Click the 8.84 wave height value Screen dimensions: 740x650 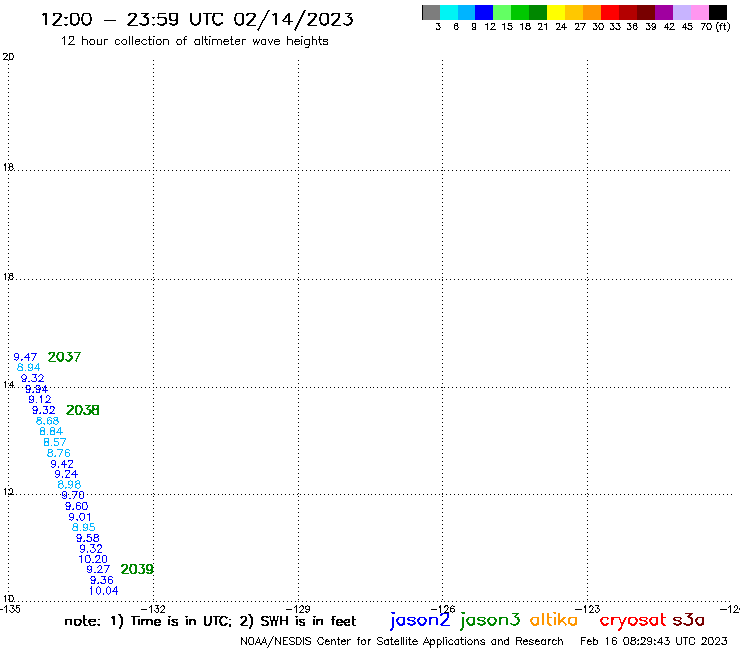(x=51, y=431)
